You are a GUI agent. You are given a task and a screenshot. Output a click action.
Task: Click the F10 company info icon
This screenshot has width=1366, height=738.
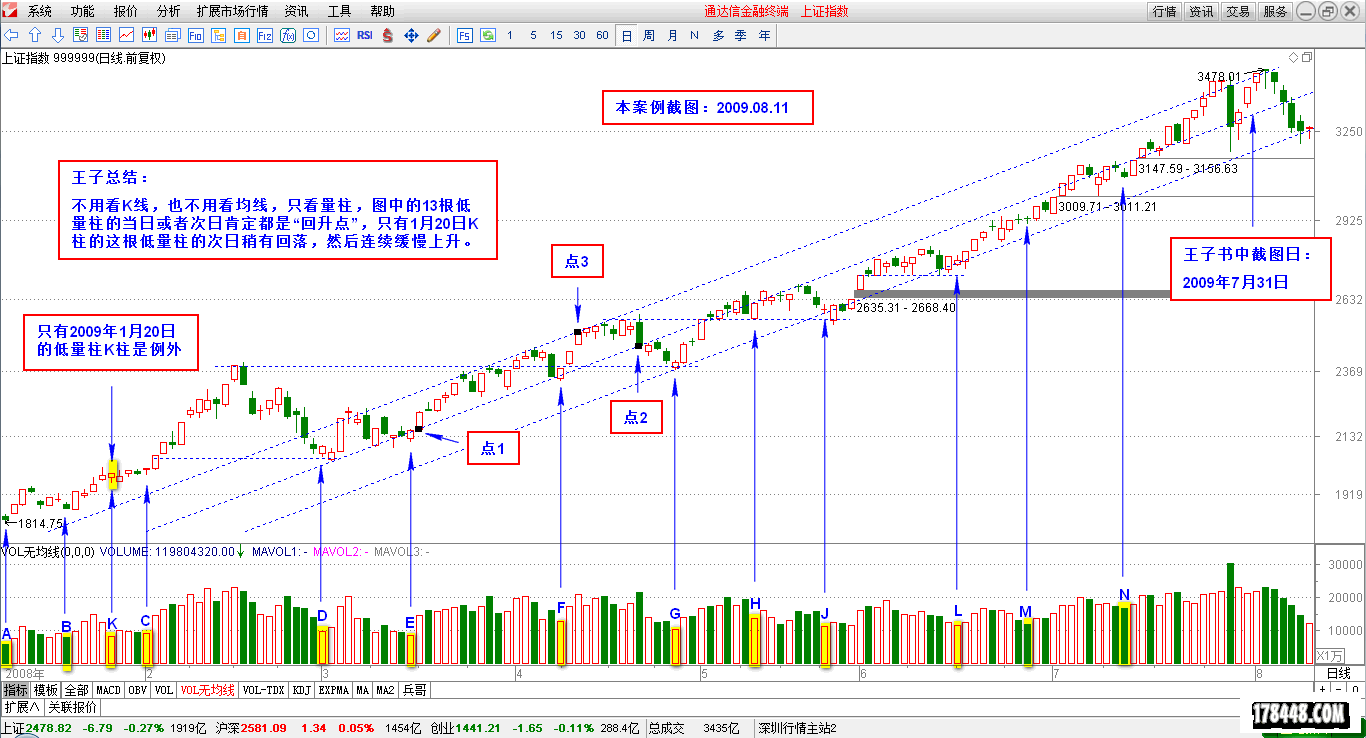tap(196, 35)
